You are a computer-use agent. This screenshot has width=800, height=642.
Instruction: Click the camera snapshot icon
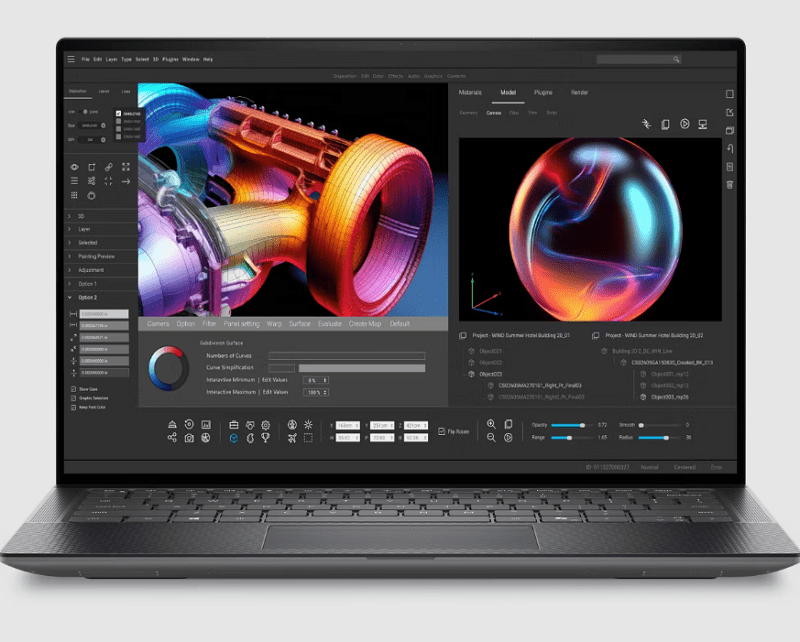click(x=189, y=438)
